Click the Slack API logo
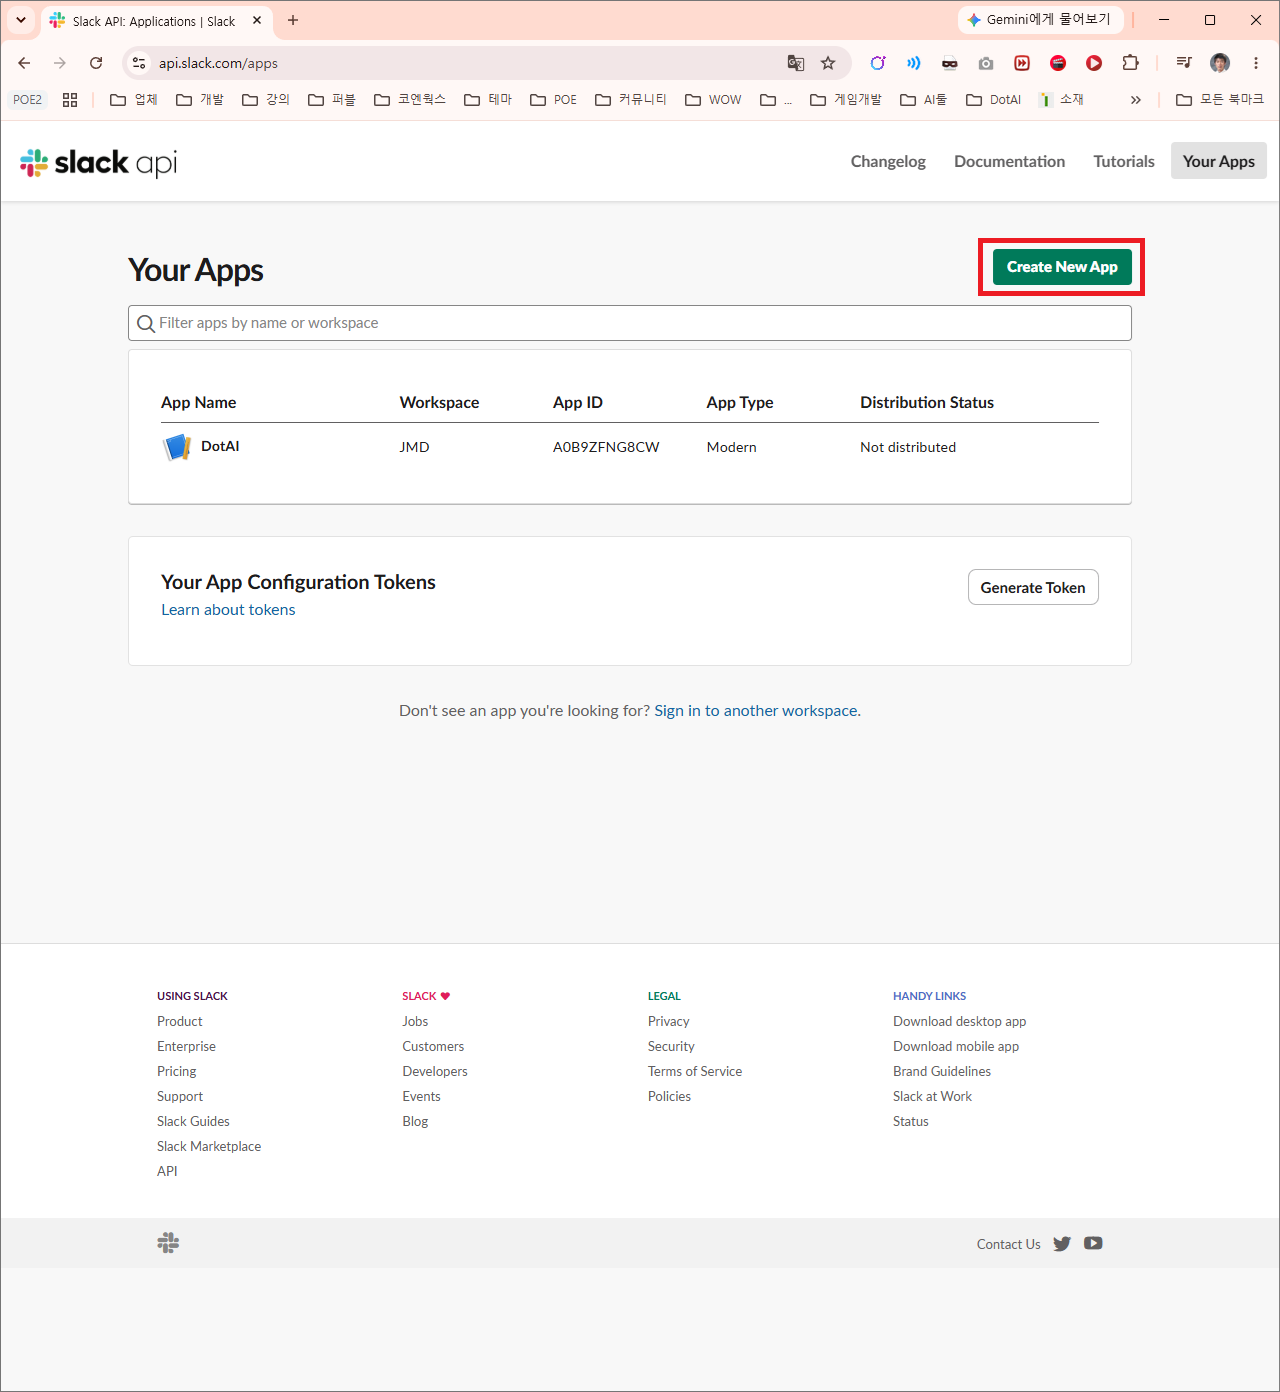 (x=99, y=162)
